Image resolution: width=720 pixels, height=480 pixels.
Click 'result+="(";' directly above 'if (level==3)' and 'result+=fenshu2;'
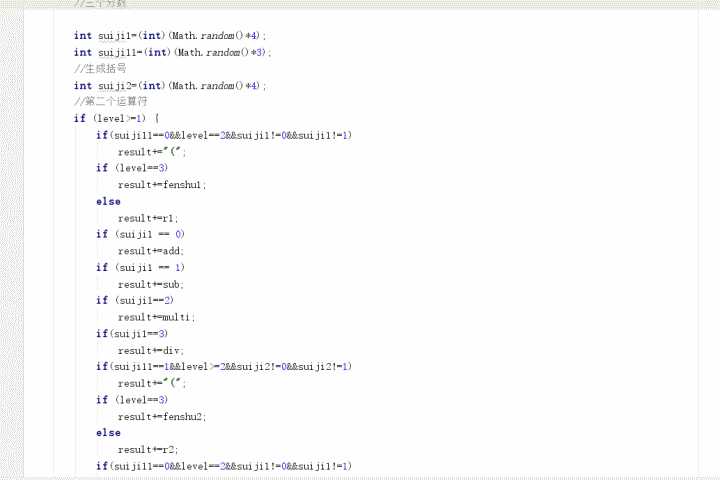tap(152, 384)
